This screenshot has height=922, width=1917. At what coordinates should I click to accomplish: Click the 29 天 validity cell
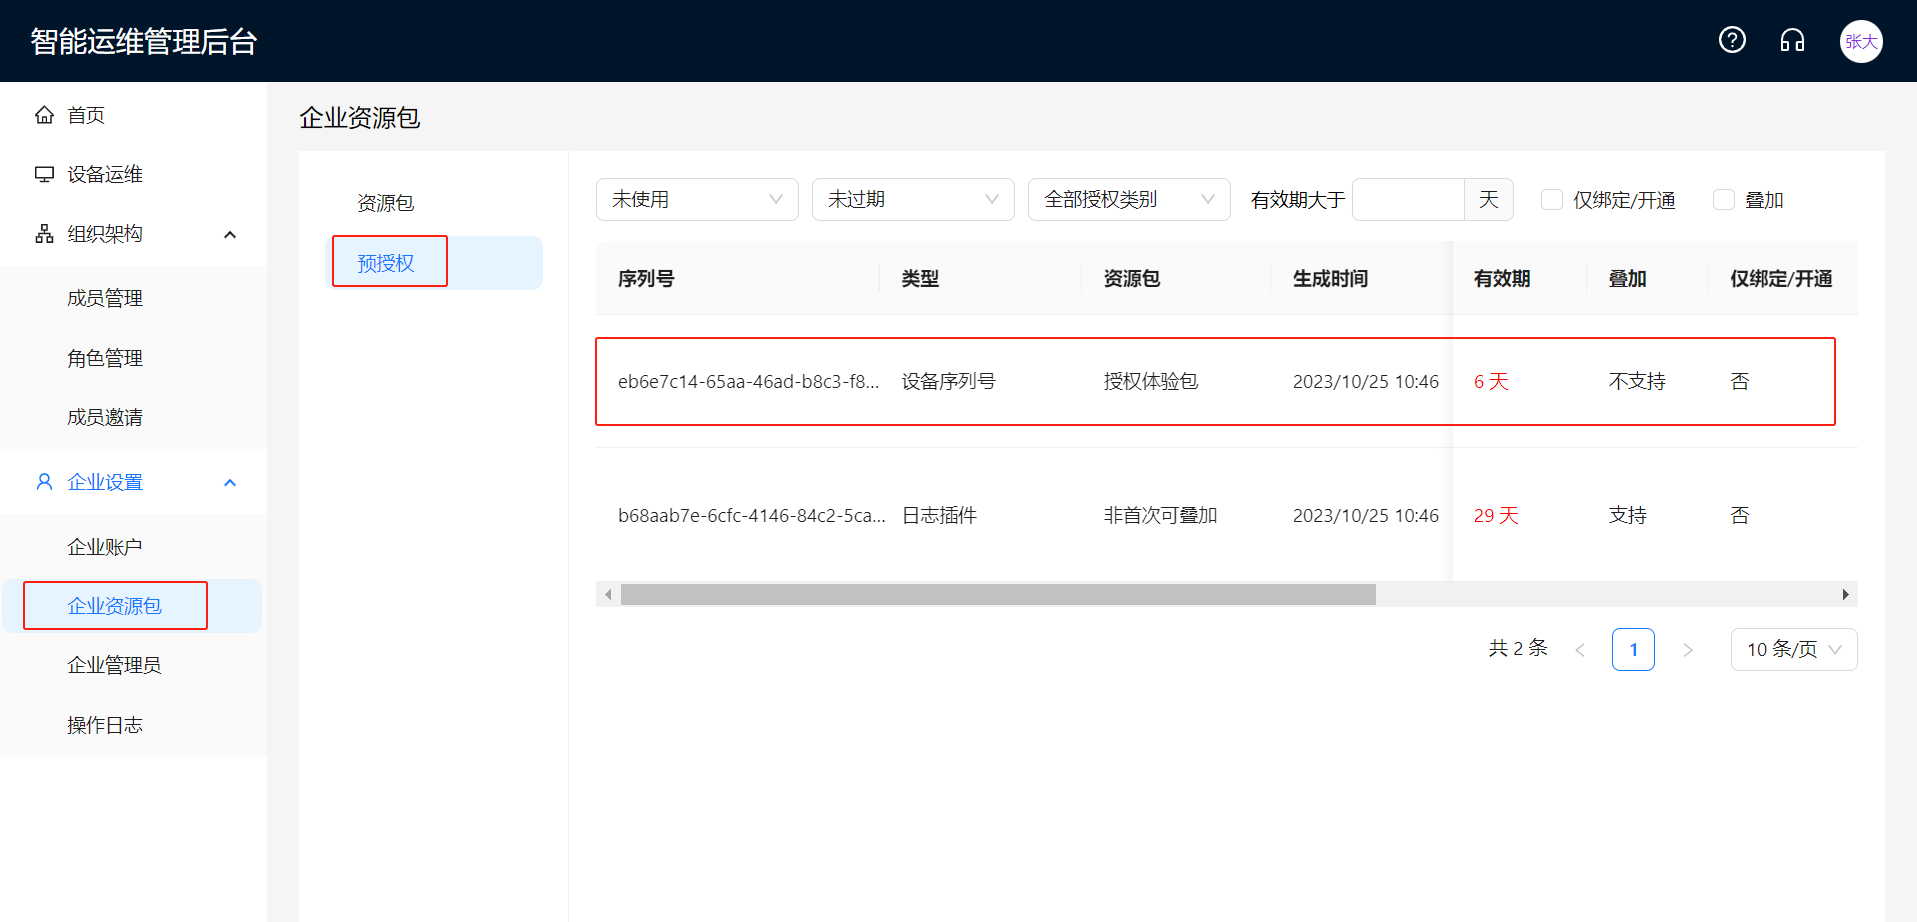(1496, 516)
